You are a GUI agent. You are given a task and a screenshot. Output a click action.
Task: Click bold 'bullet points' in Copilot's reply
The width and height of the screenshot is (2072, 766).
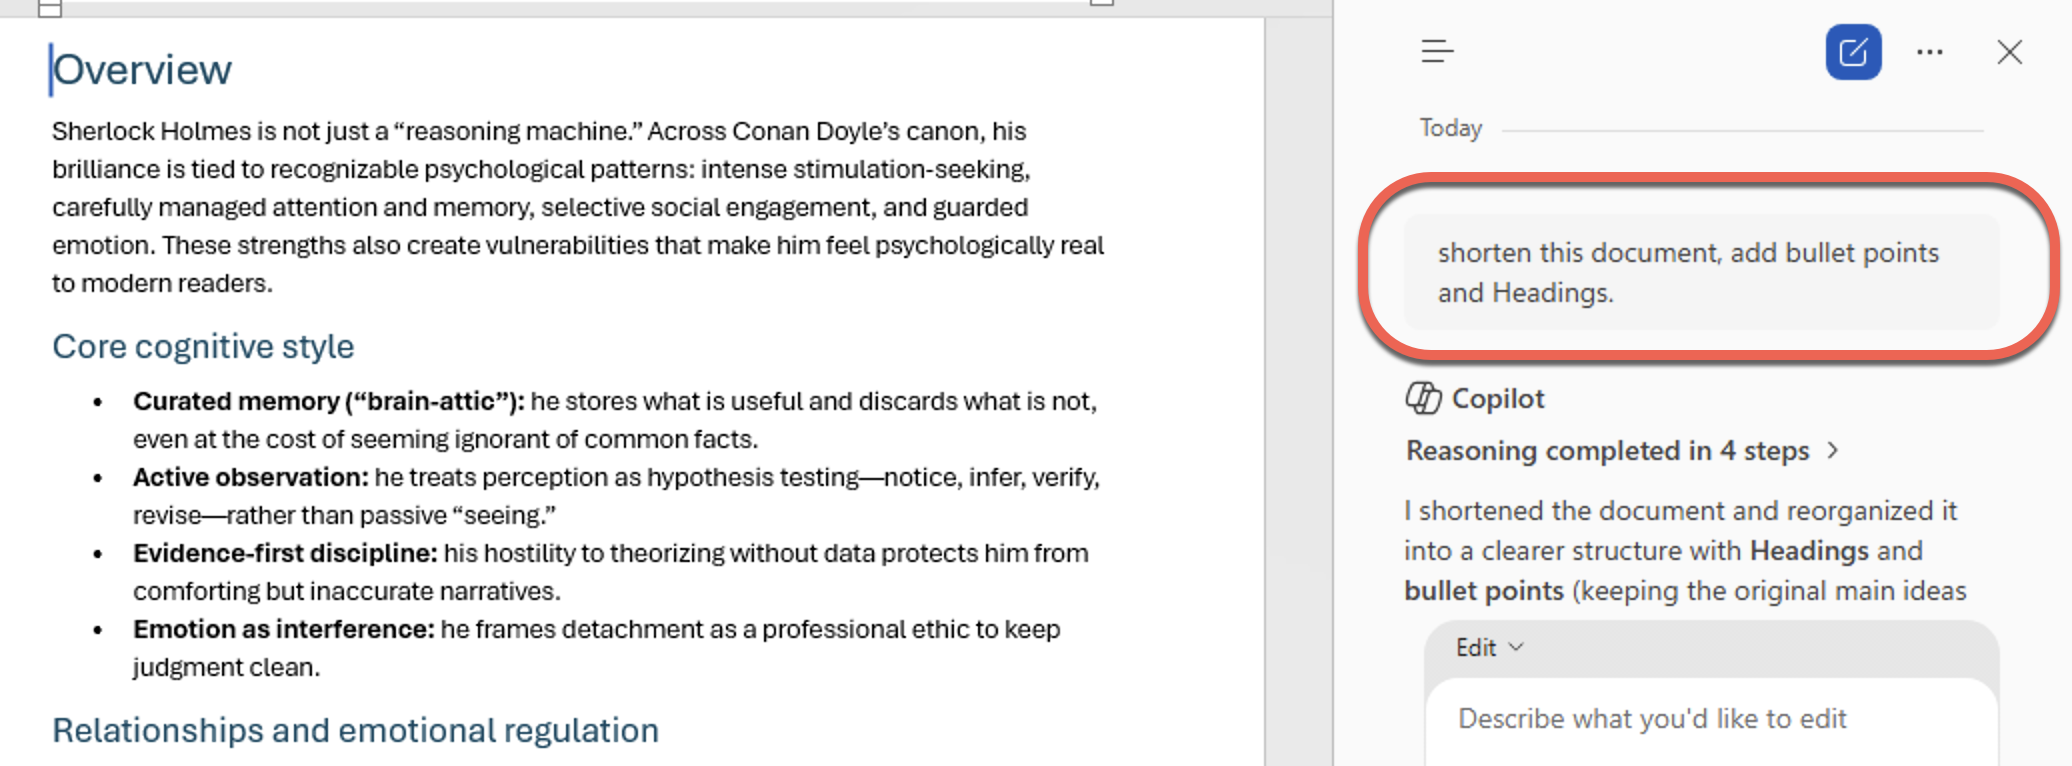click(1483, 591)
